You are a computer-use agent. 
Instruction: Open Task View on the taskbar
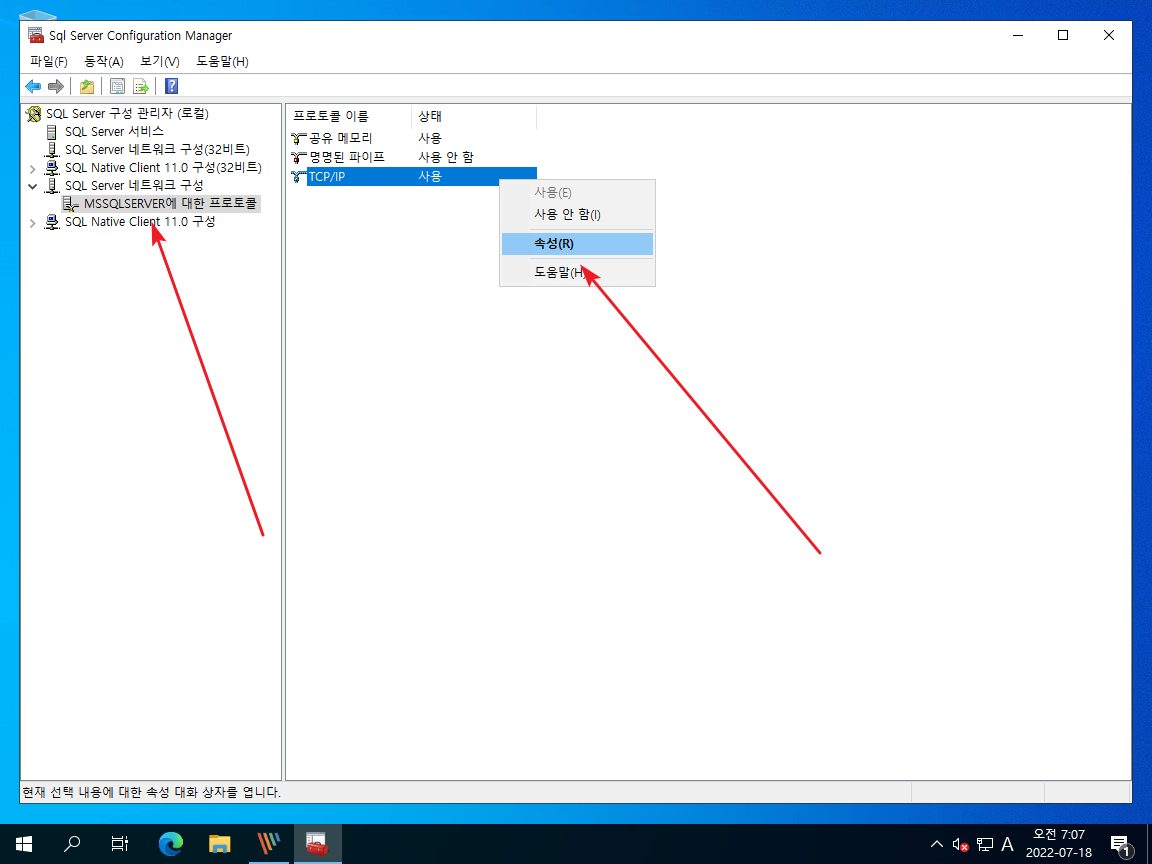(120, 844)
